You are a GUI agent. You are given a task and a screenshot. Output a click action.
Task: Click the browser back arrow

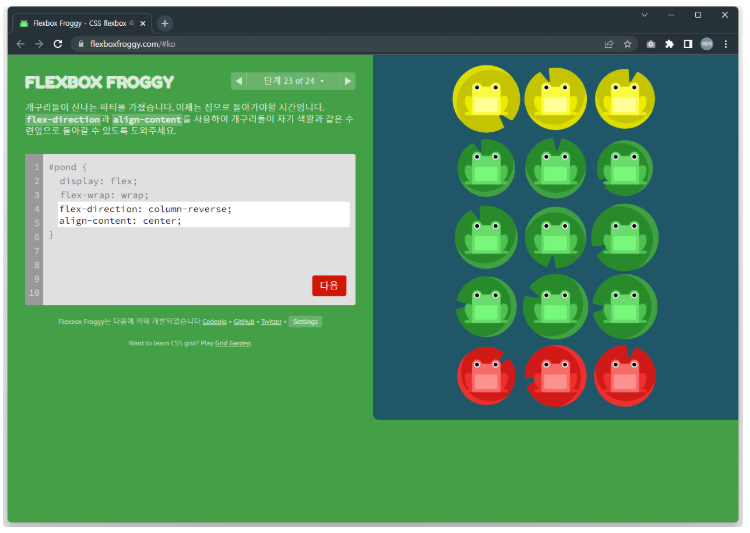point(21,44)
